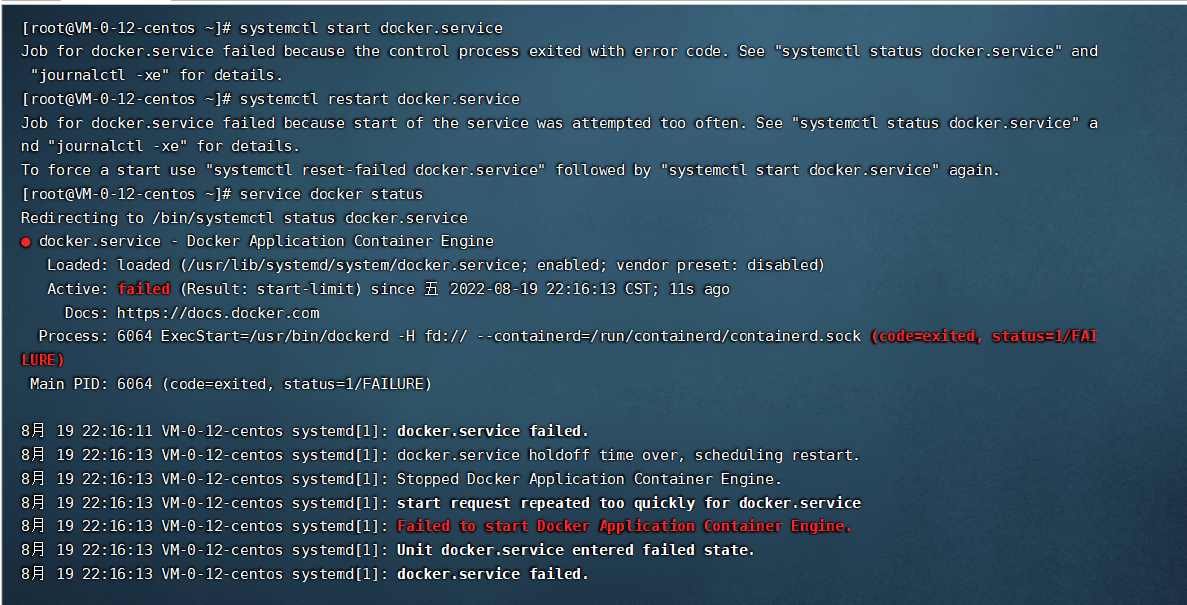Screen dimensions: 1187x605
Task: Click the "systemctl start docker.service" command text
Action: (x=371, y=28)
